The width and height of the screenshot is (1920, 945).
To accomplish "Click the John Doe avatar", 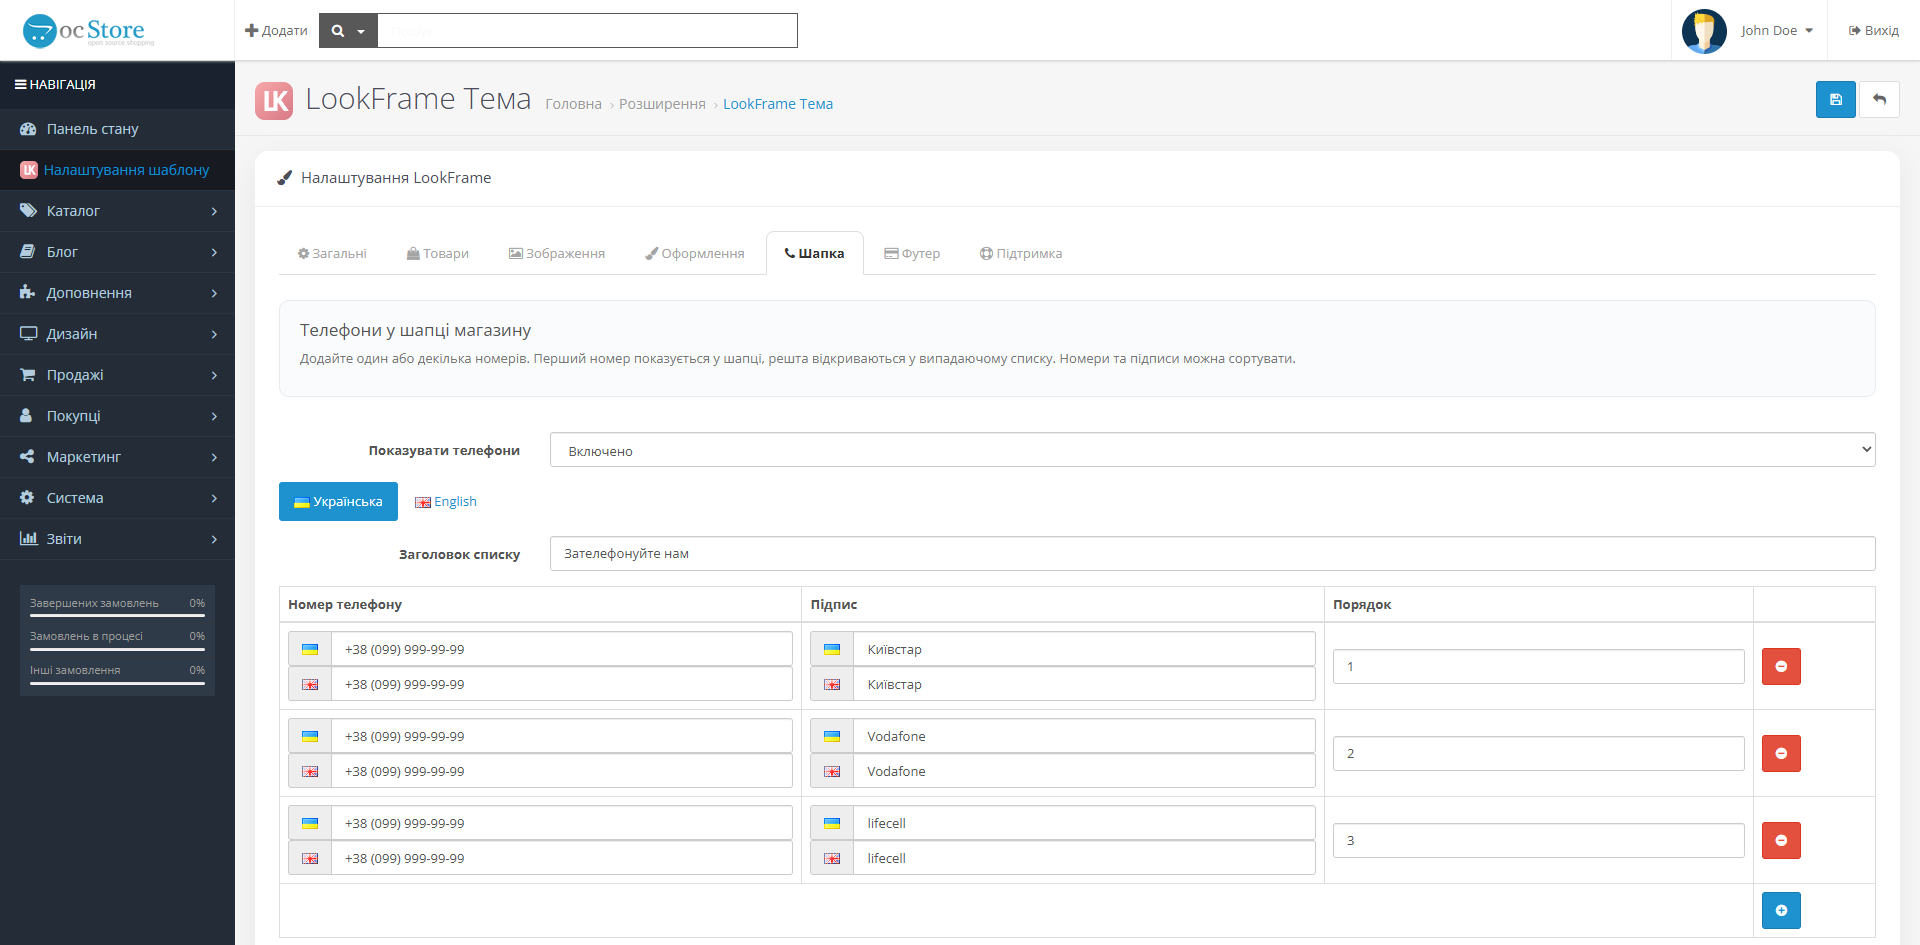I will [1704, 31].
